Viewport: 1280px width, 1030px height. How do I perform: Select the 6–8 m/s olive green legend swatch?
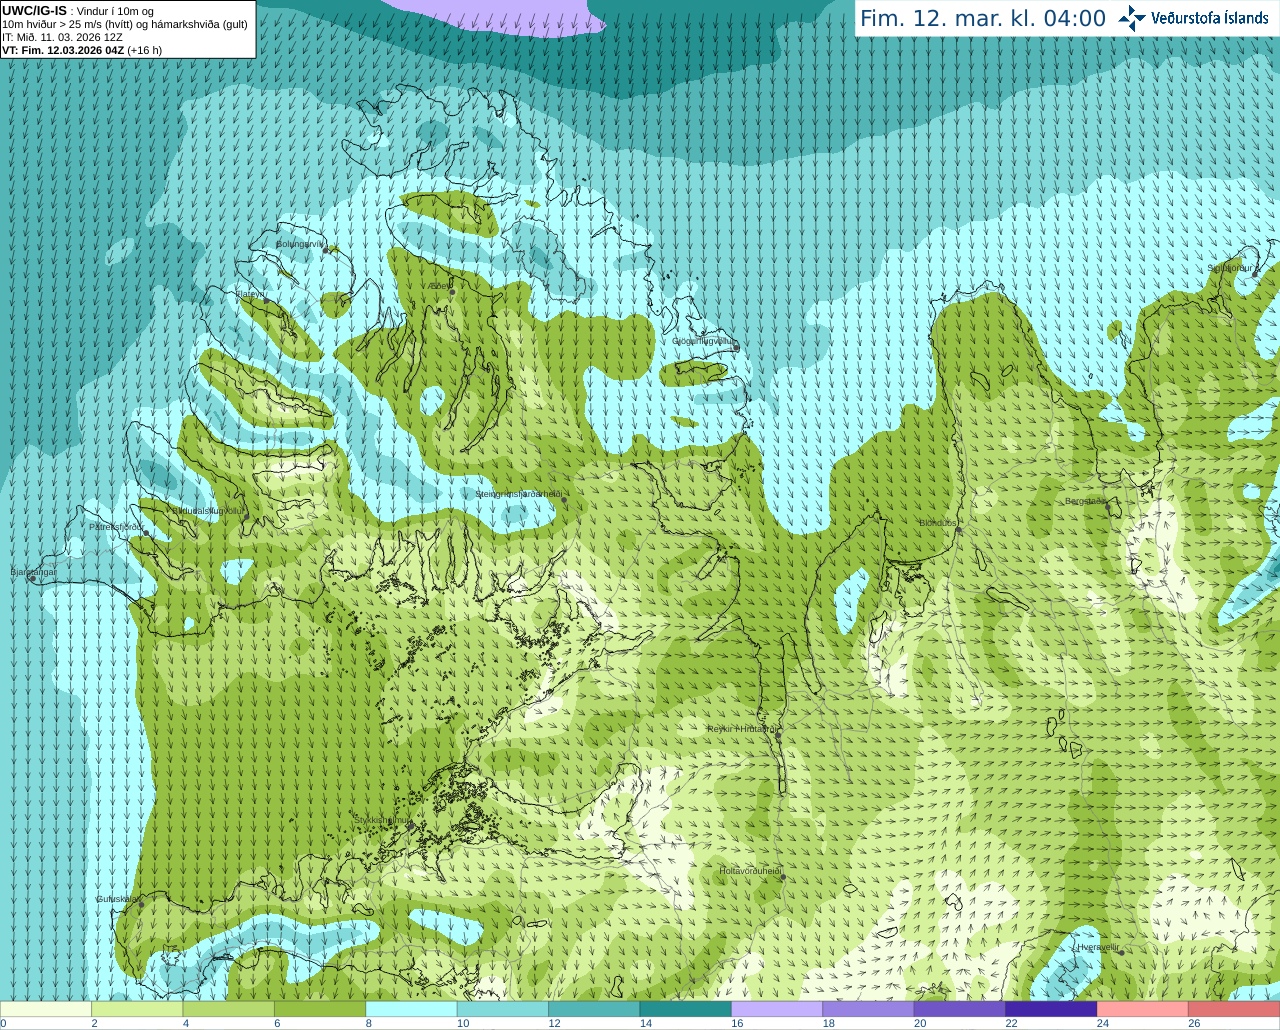(x=320, y=1009)
